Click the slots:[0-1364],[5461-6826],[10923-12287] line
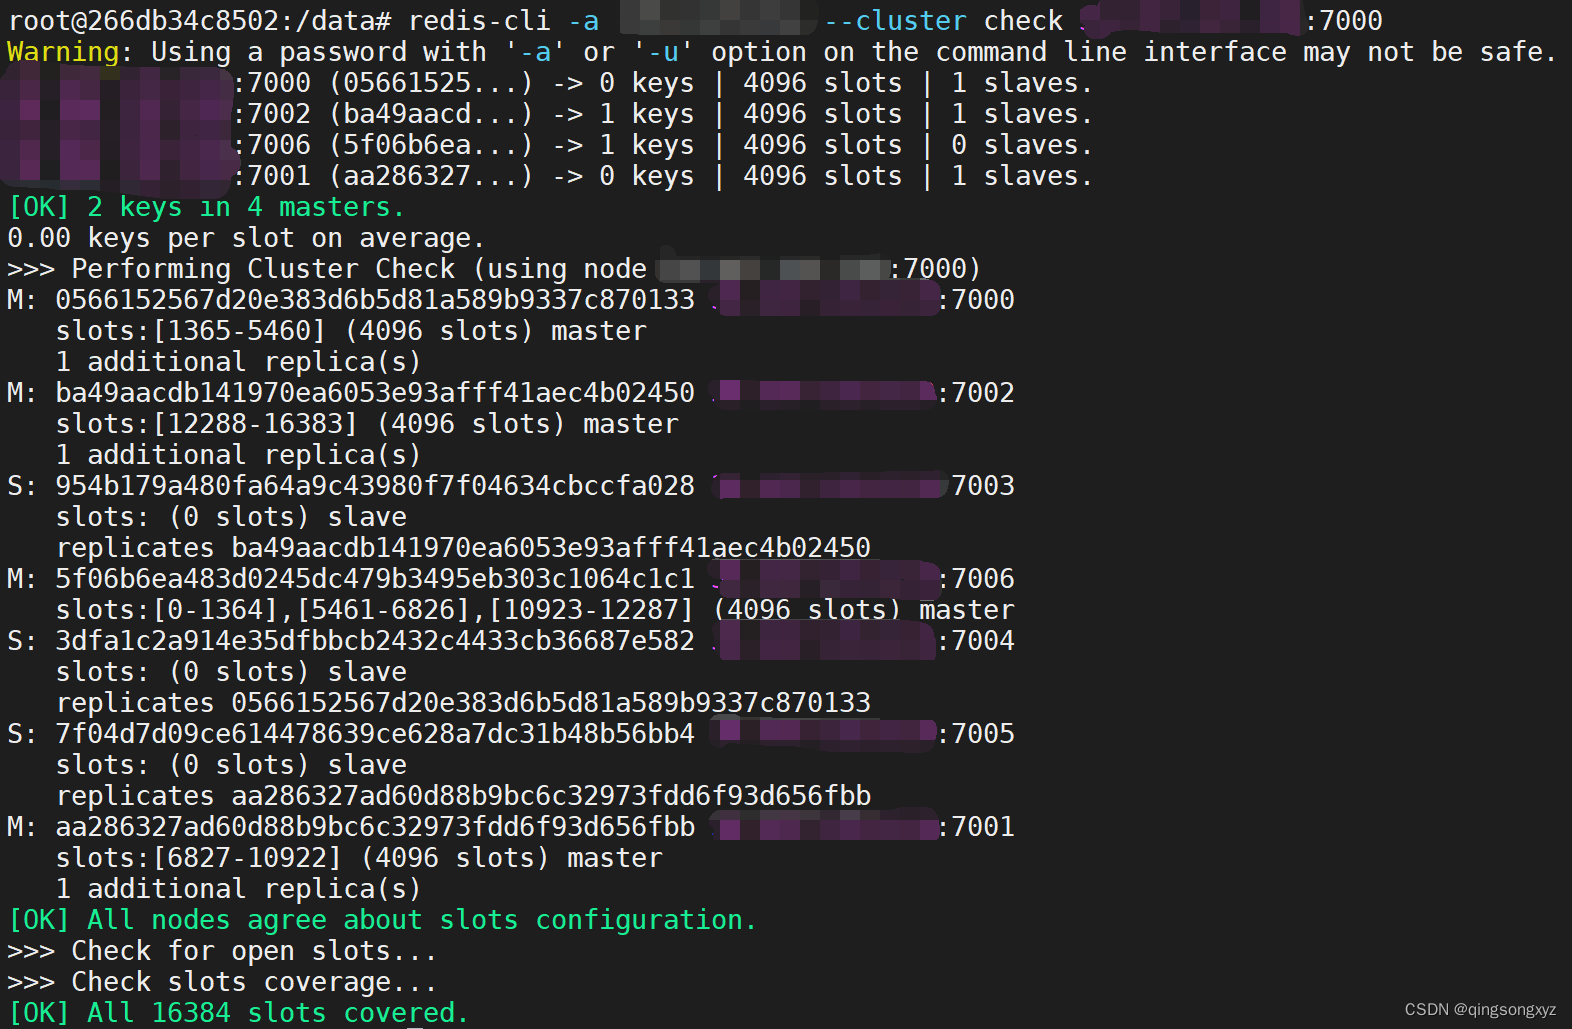 tap(535, 610)
